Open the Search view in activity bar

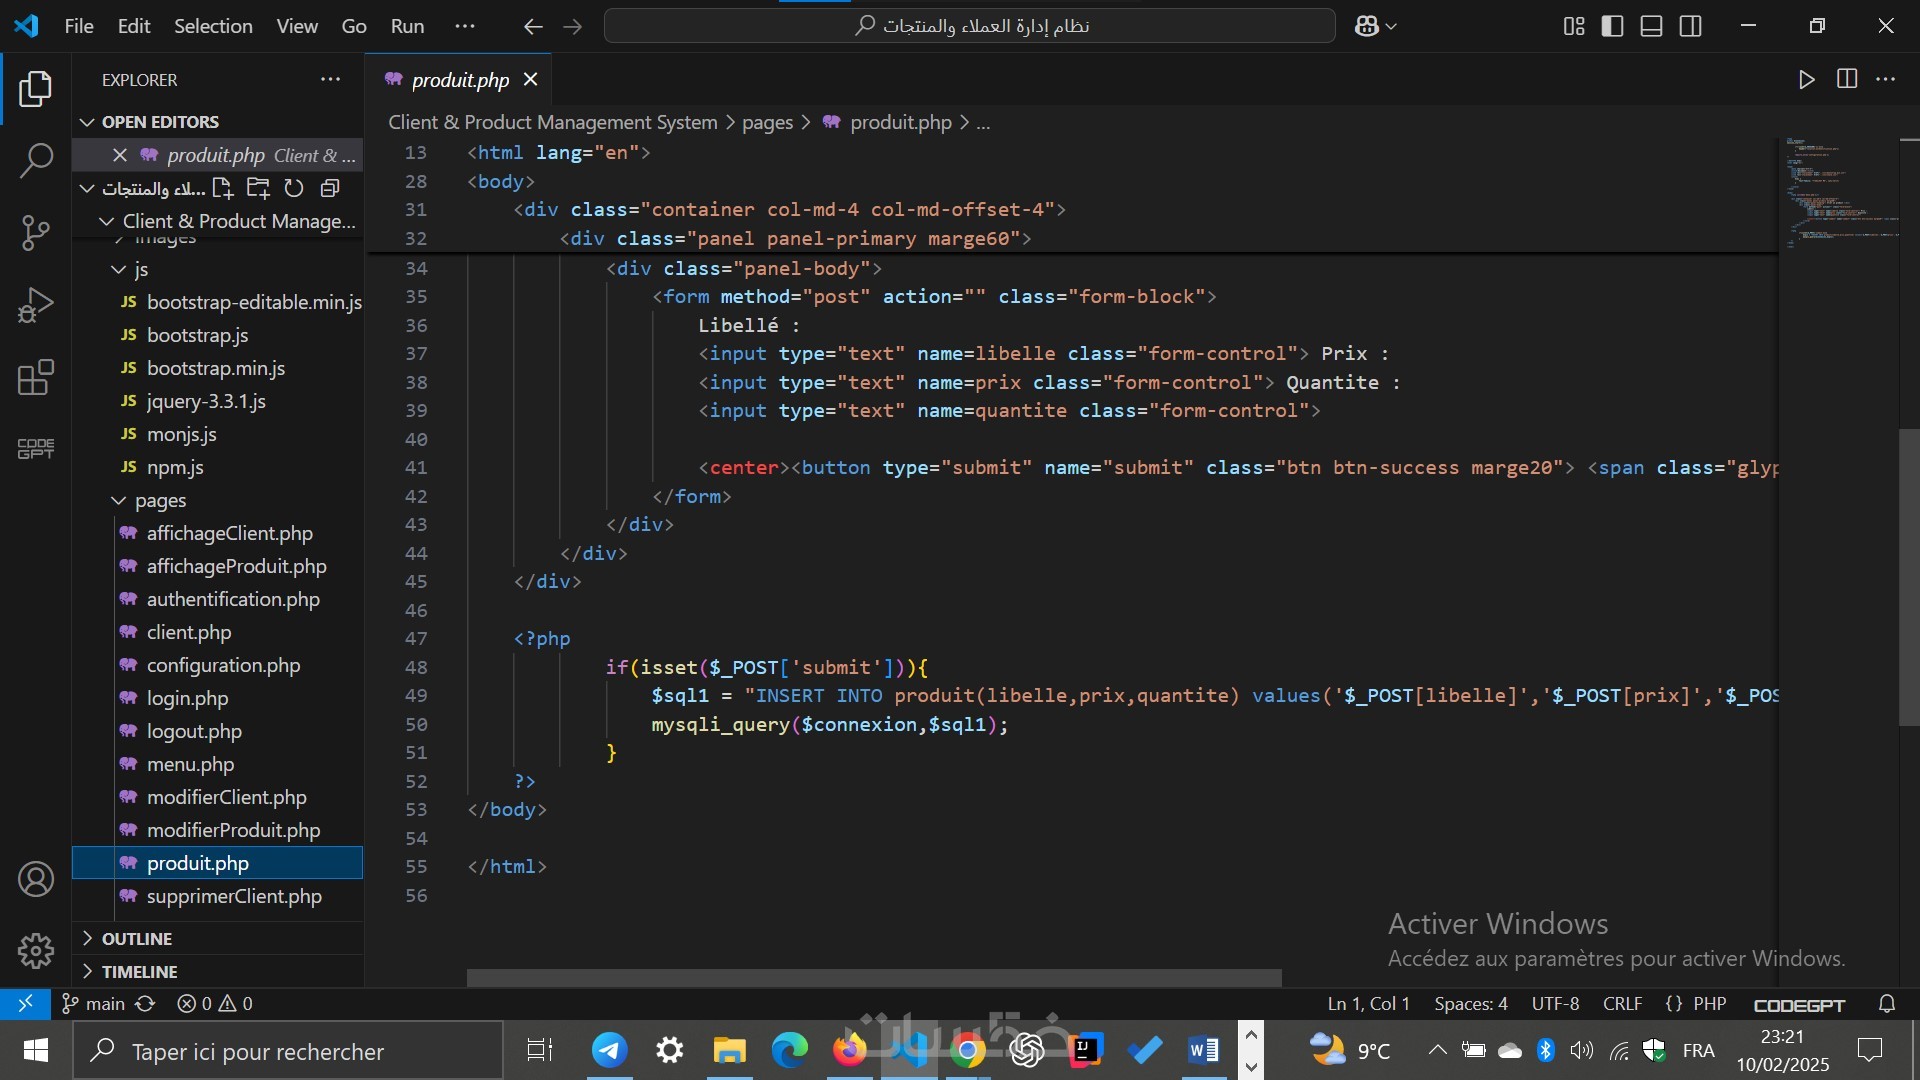pyautogui.click(x=36, y=160)
